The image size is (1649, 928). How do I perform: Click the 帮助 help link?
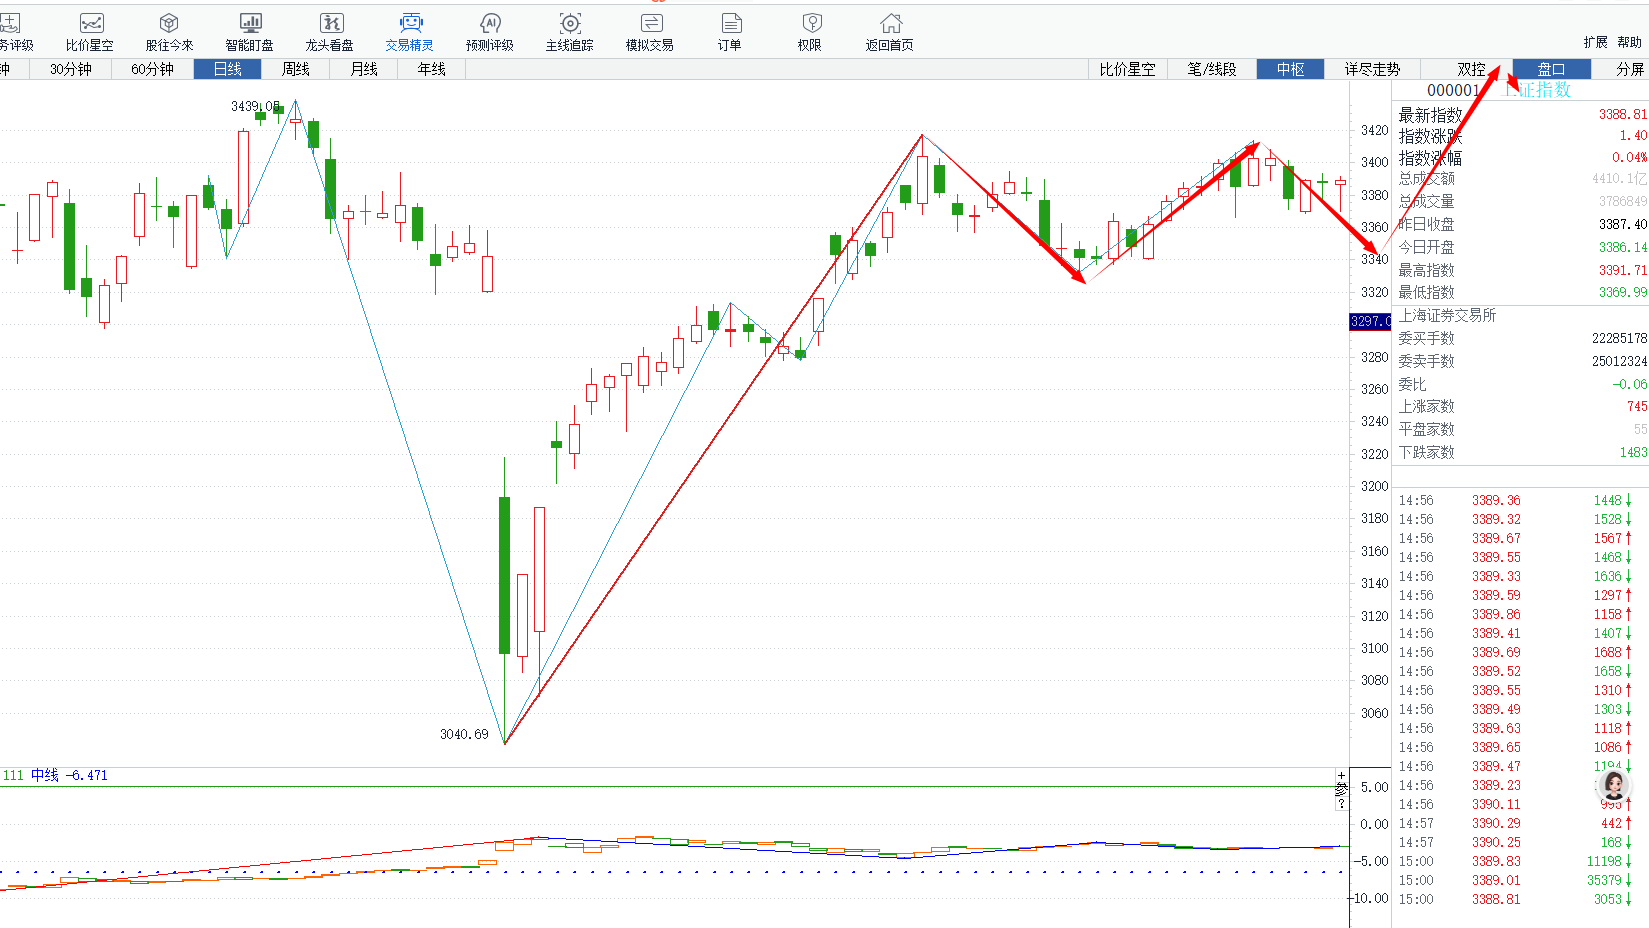[1629, 42]
